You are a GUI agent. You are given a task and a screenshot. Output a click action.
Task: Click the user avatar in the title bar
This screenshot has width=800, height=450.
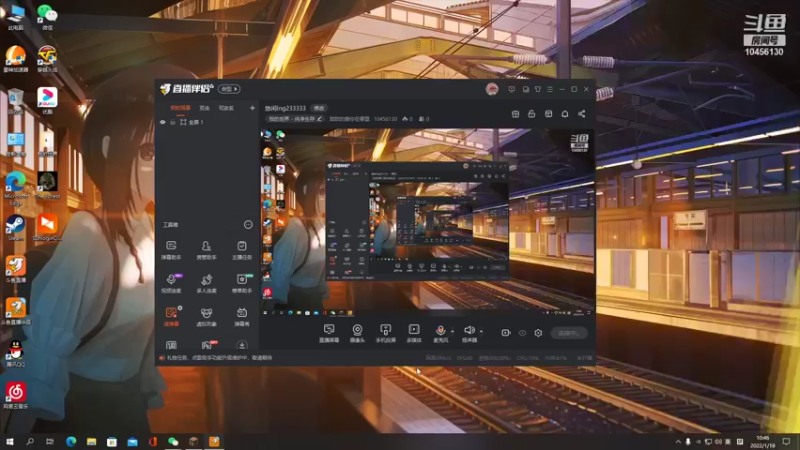click(x=492, y=89)
